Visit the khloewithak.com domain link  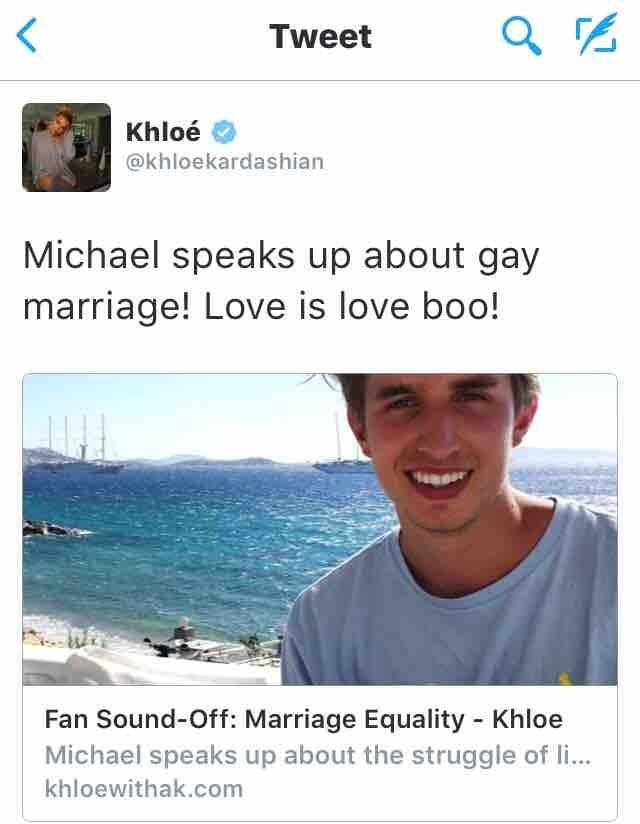tap(144, 789)
